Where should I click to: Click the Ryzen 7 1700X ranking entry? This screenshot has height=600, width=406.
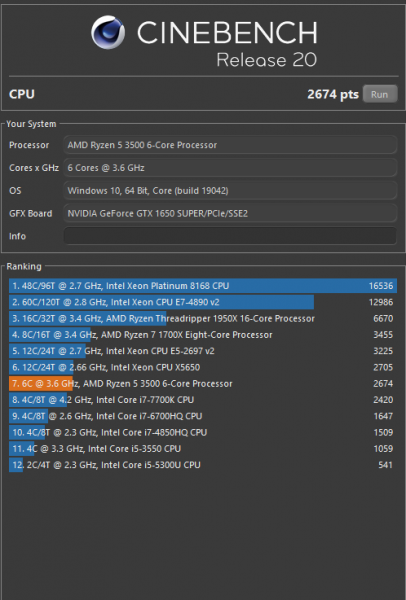[203, 335]
